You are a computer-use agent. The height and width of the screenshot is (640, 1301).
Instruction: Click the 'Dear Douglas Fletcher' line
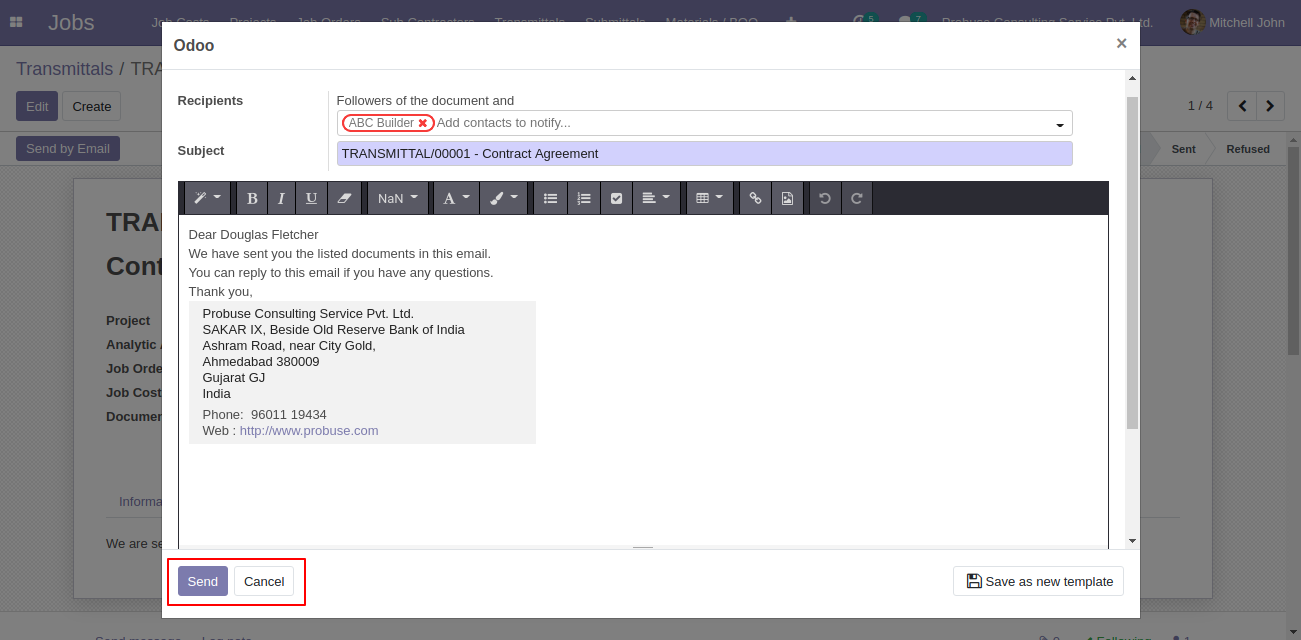pos(254,235)
